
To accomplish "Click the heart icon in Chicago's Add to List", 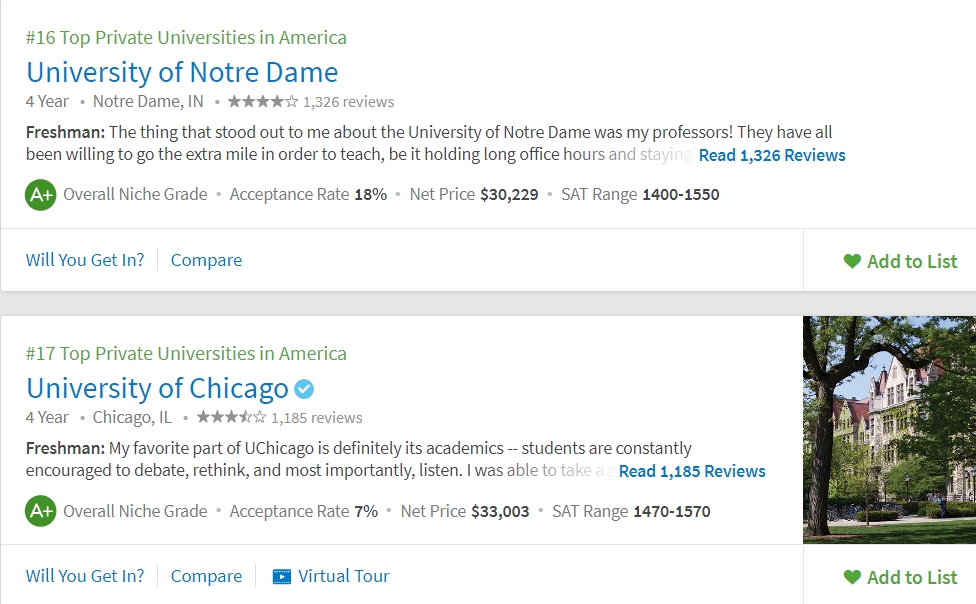I will coord(852,577).
